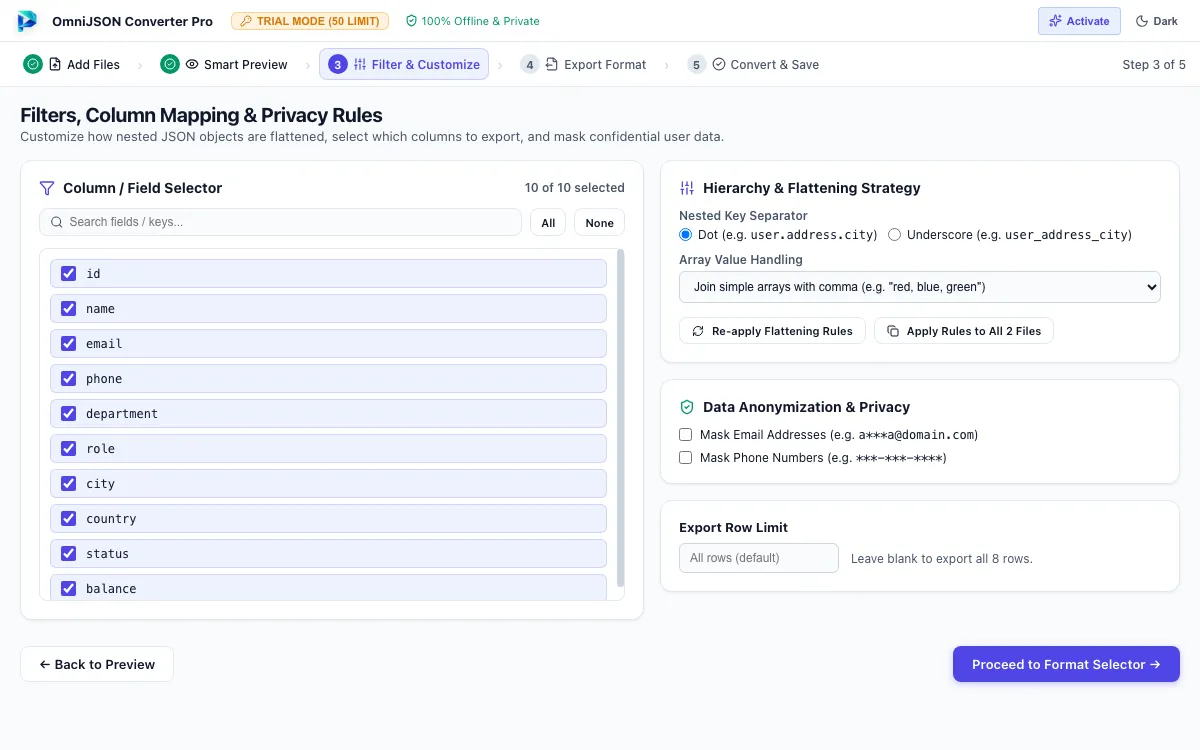Uncheck the phone field checkbox
The width and height of the screenshot is (1200, 750).
coord(69,378)
